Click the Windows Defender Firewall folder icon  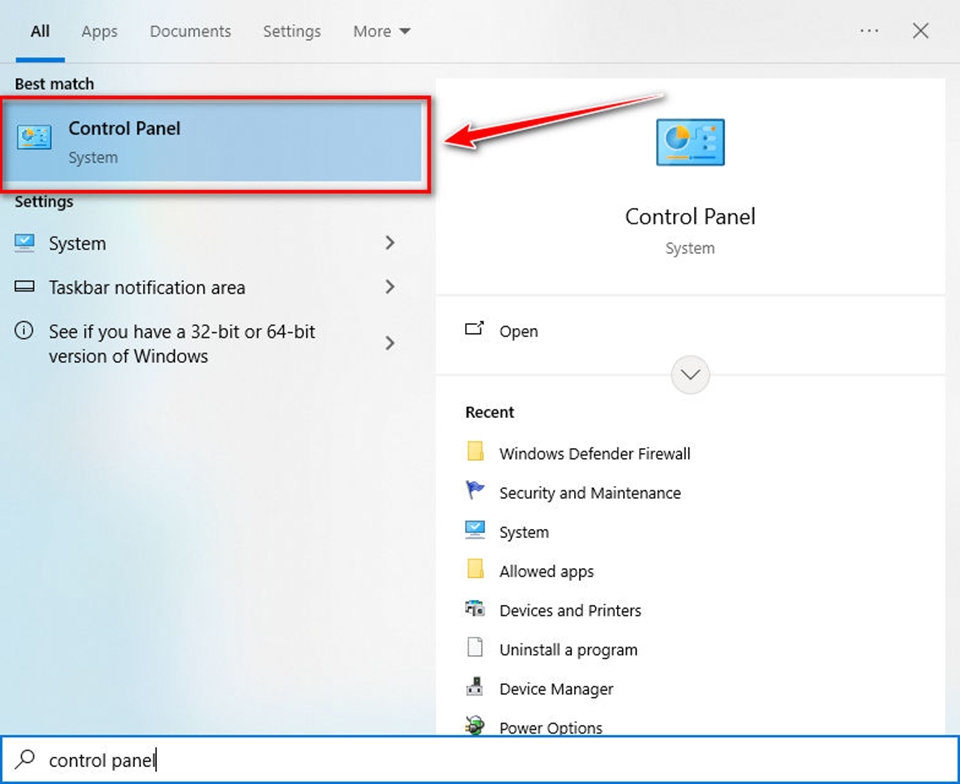click(475, 452)
